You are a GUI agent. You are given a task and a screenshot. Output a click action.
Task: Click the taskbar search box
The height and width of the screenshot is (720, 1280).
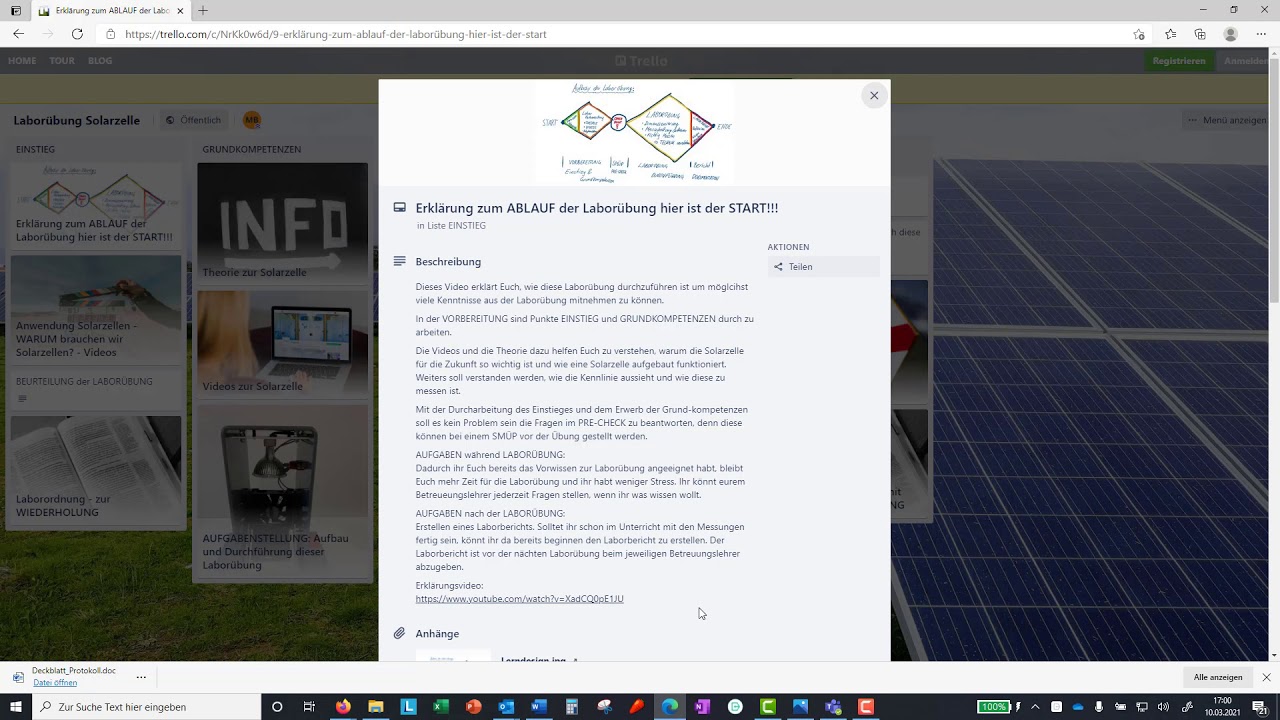tap(146, 707)
